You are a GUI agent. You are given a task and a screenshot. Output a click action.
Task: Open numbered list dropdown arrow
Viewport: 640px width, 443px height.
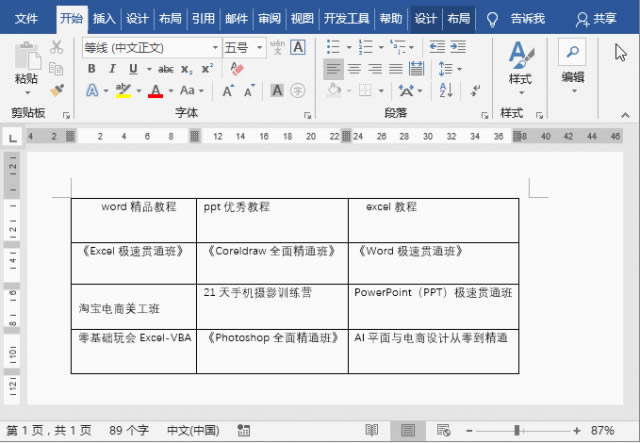[x=381, y=47]
